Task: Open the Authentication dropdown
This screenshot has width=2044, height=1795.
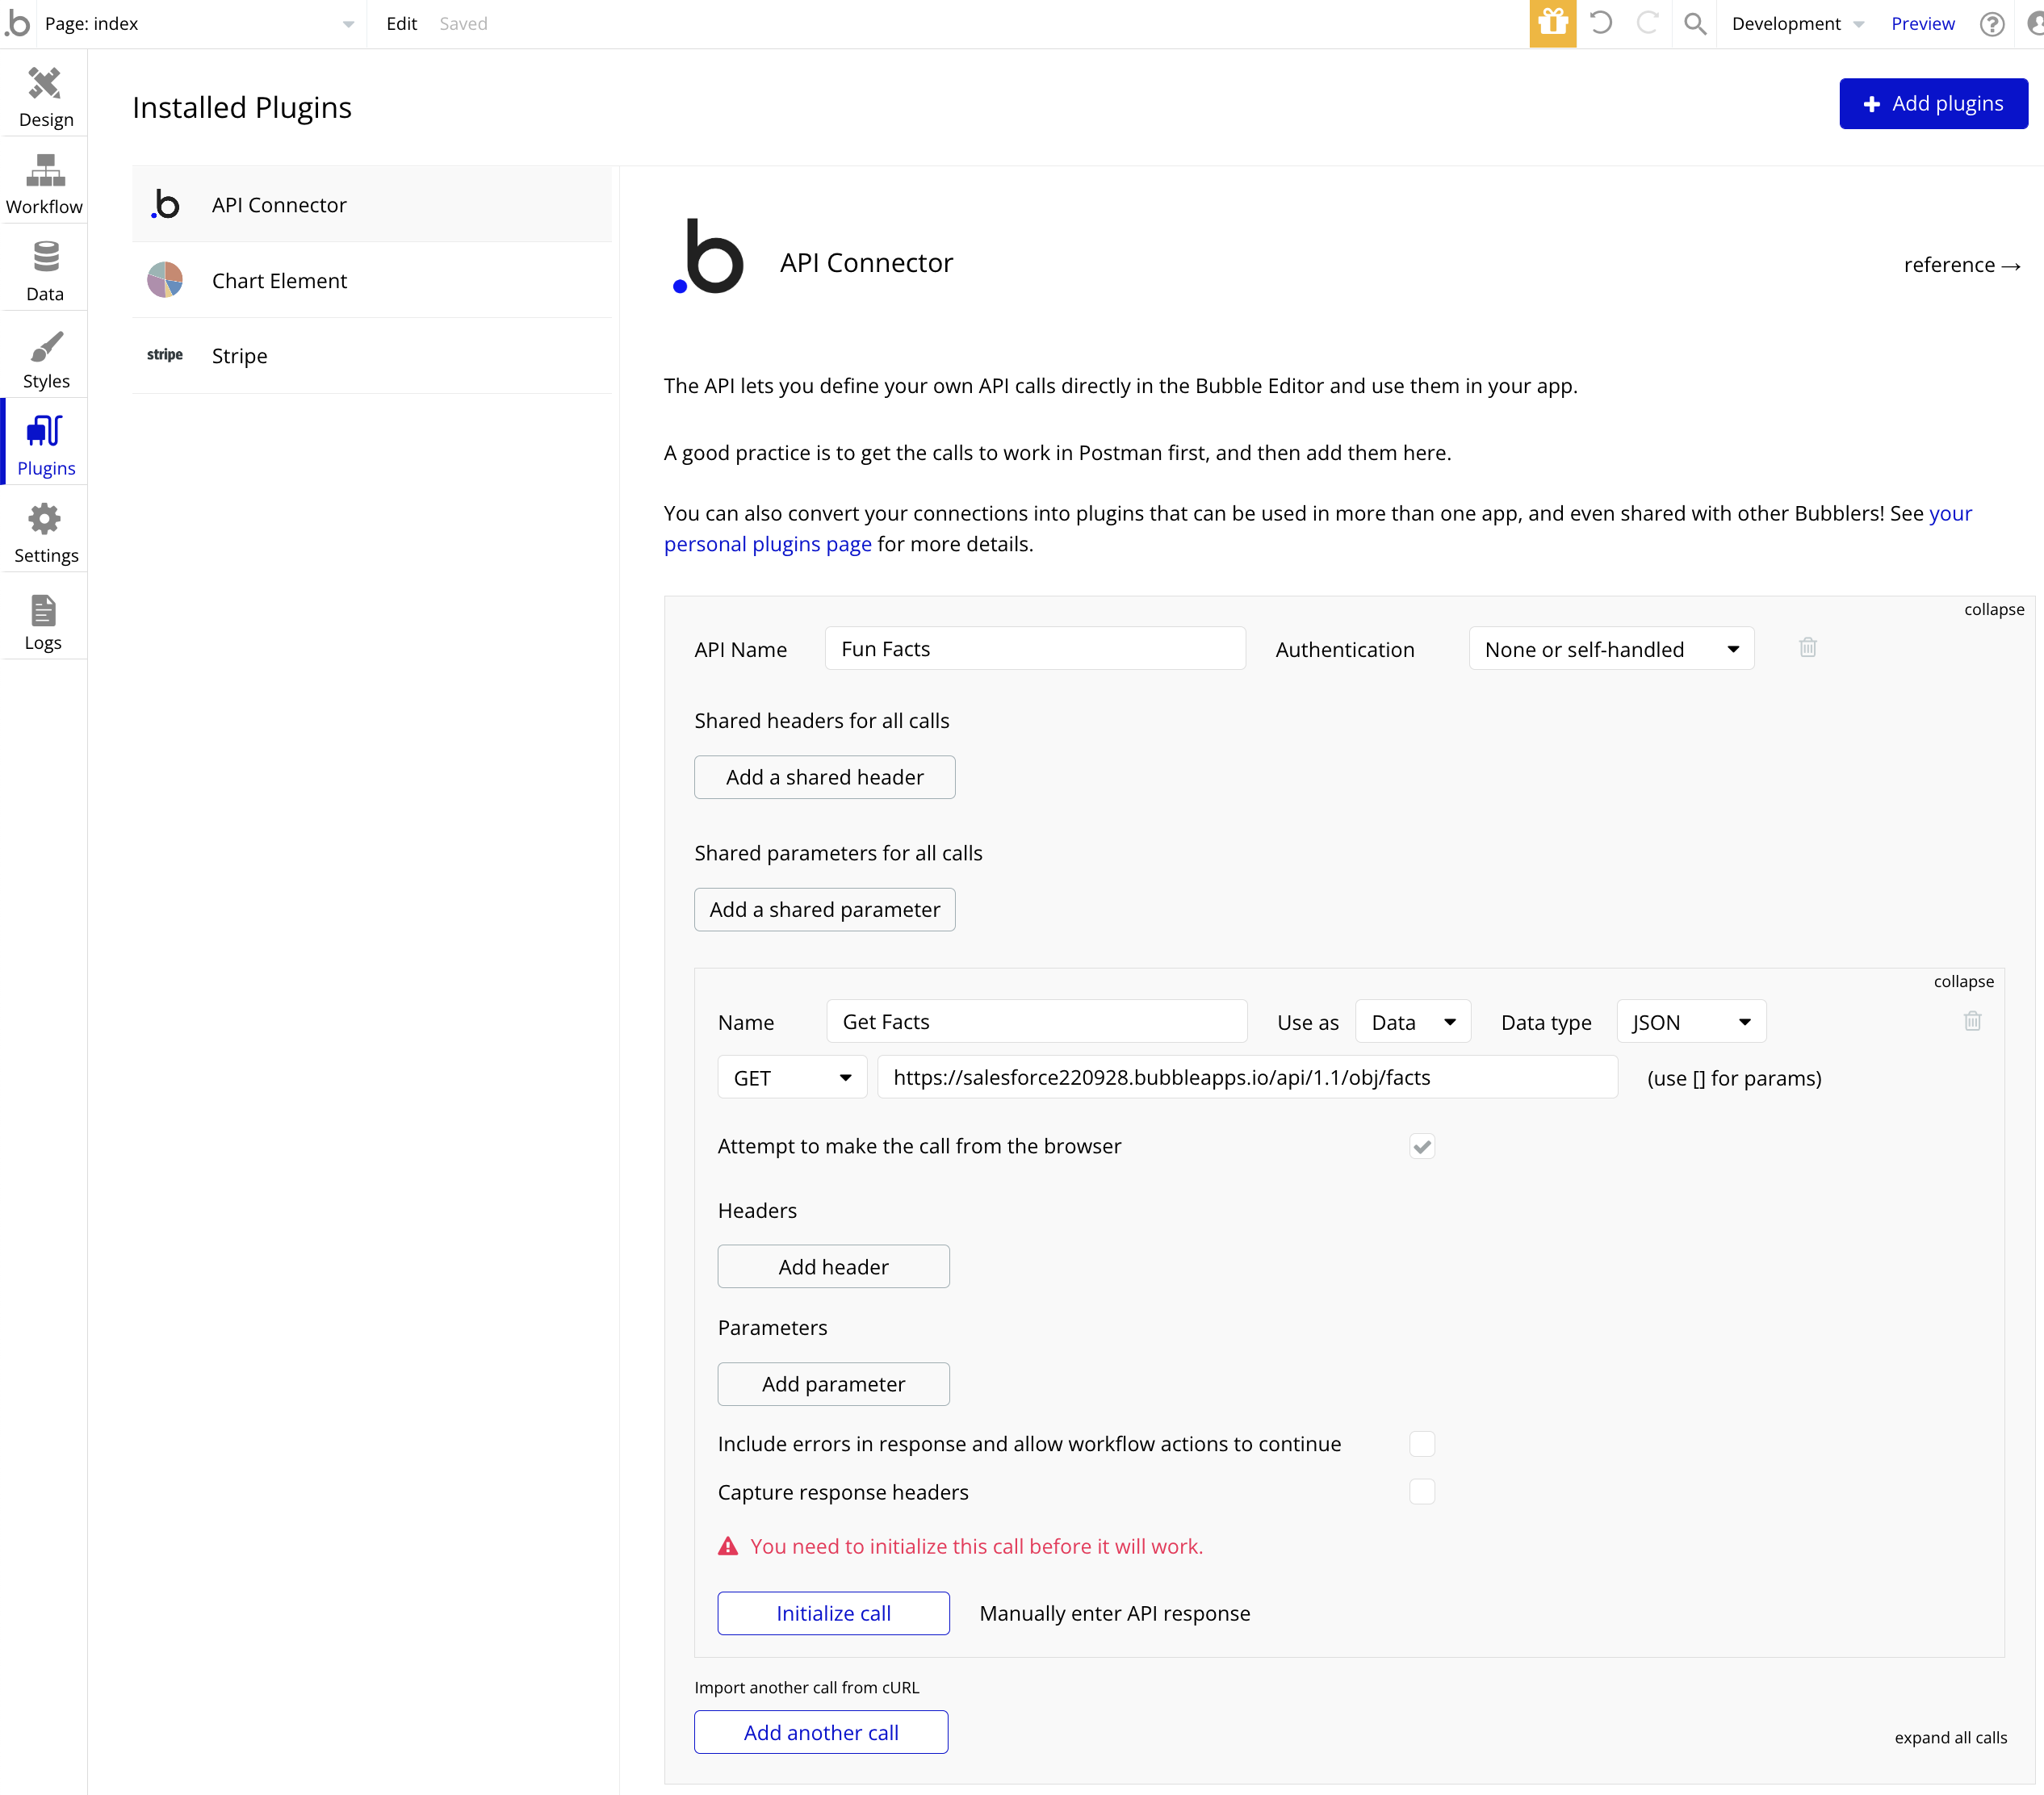Action: pyautogui.click(x=1610, y=649)
